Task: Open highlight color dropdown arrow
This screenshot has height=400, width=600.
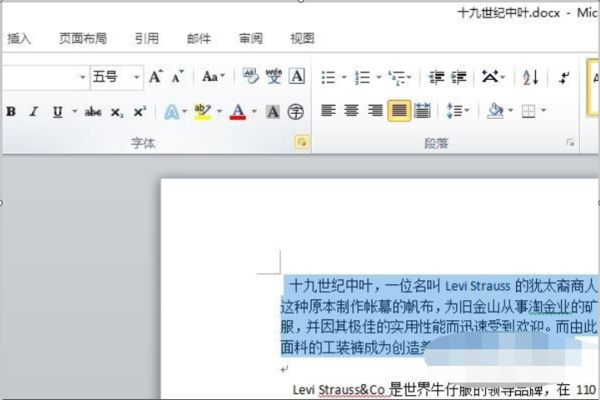Action: pos(219,112)
